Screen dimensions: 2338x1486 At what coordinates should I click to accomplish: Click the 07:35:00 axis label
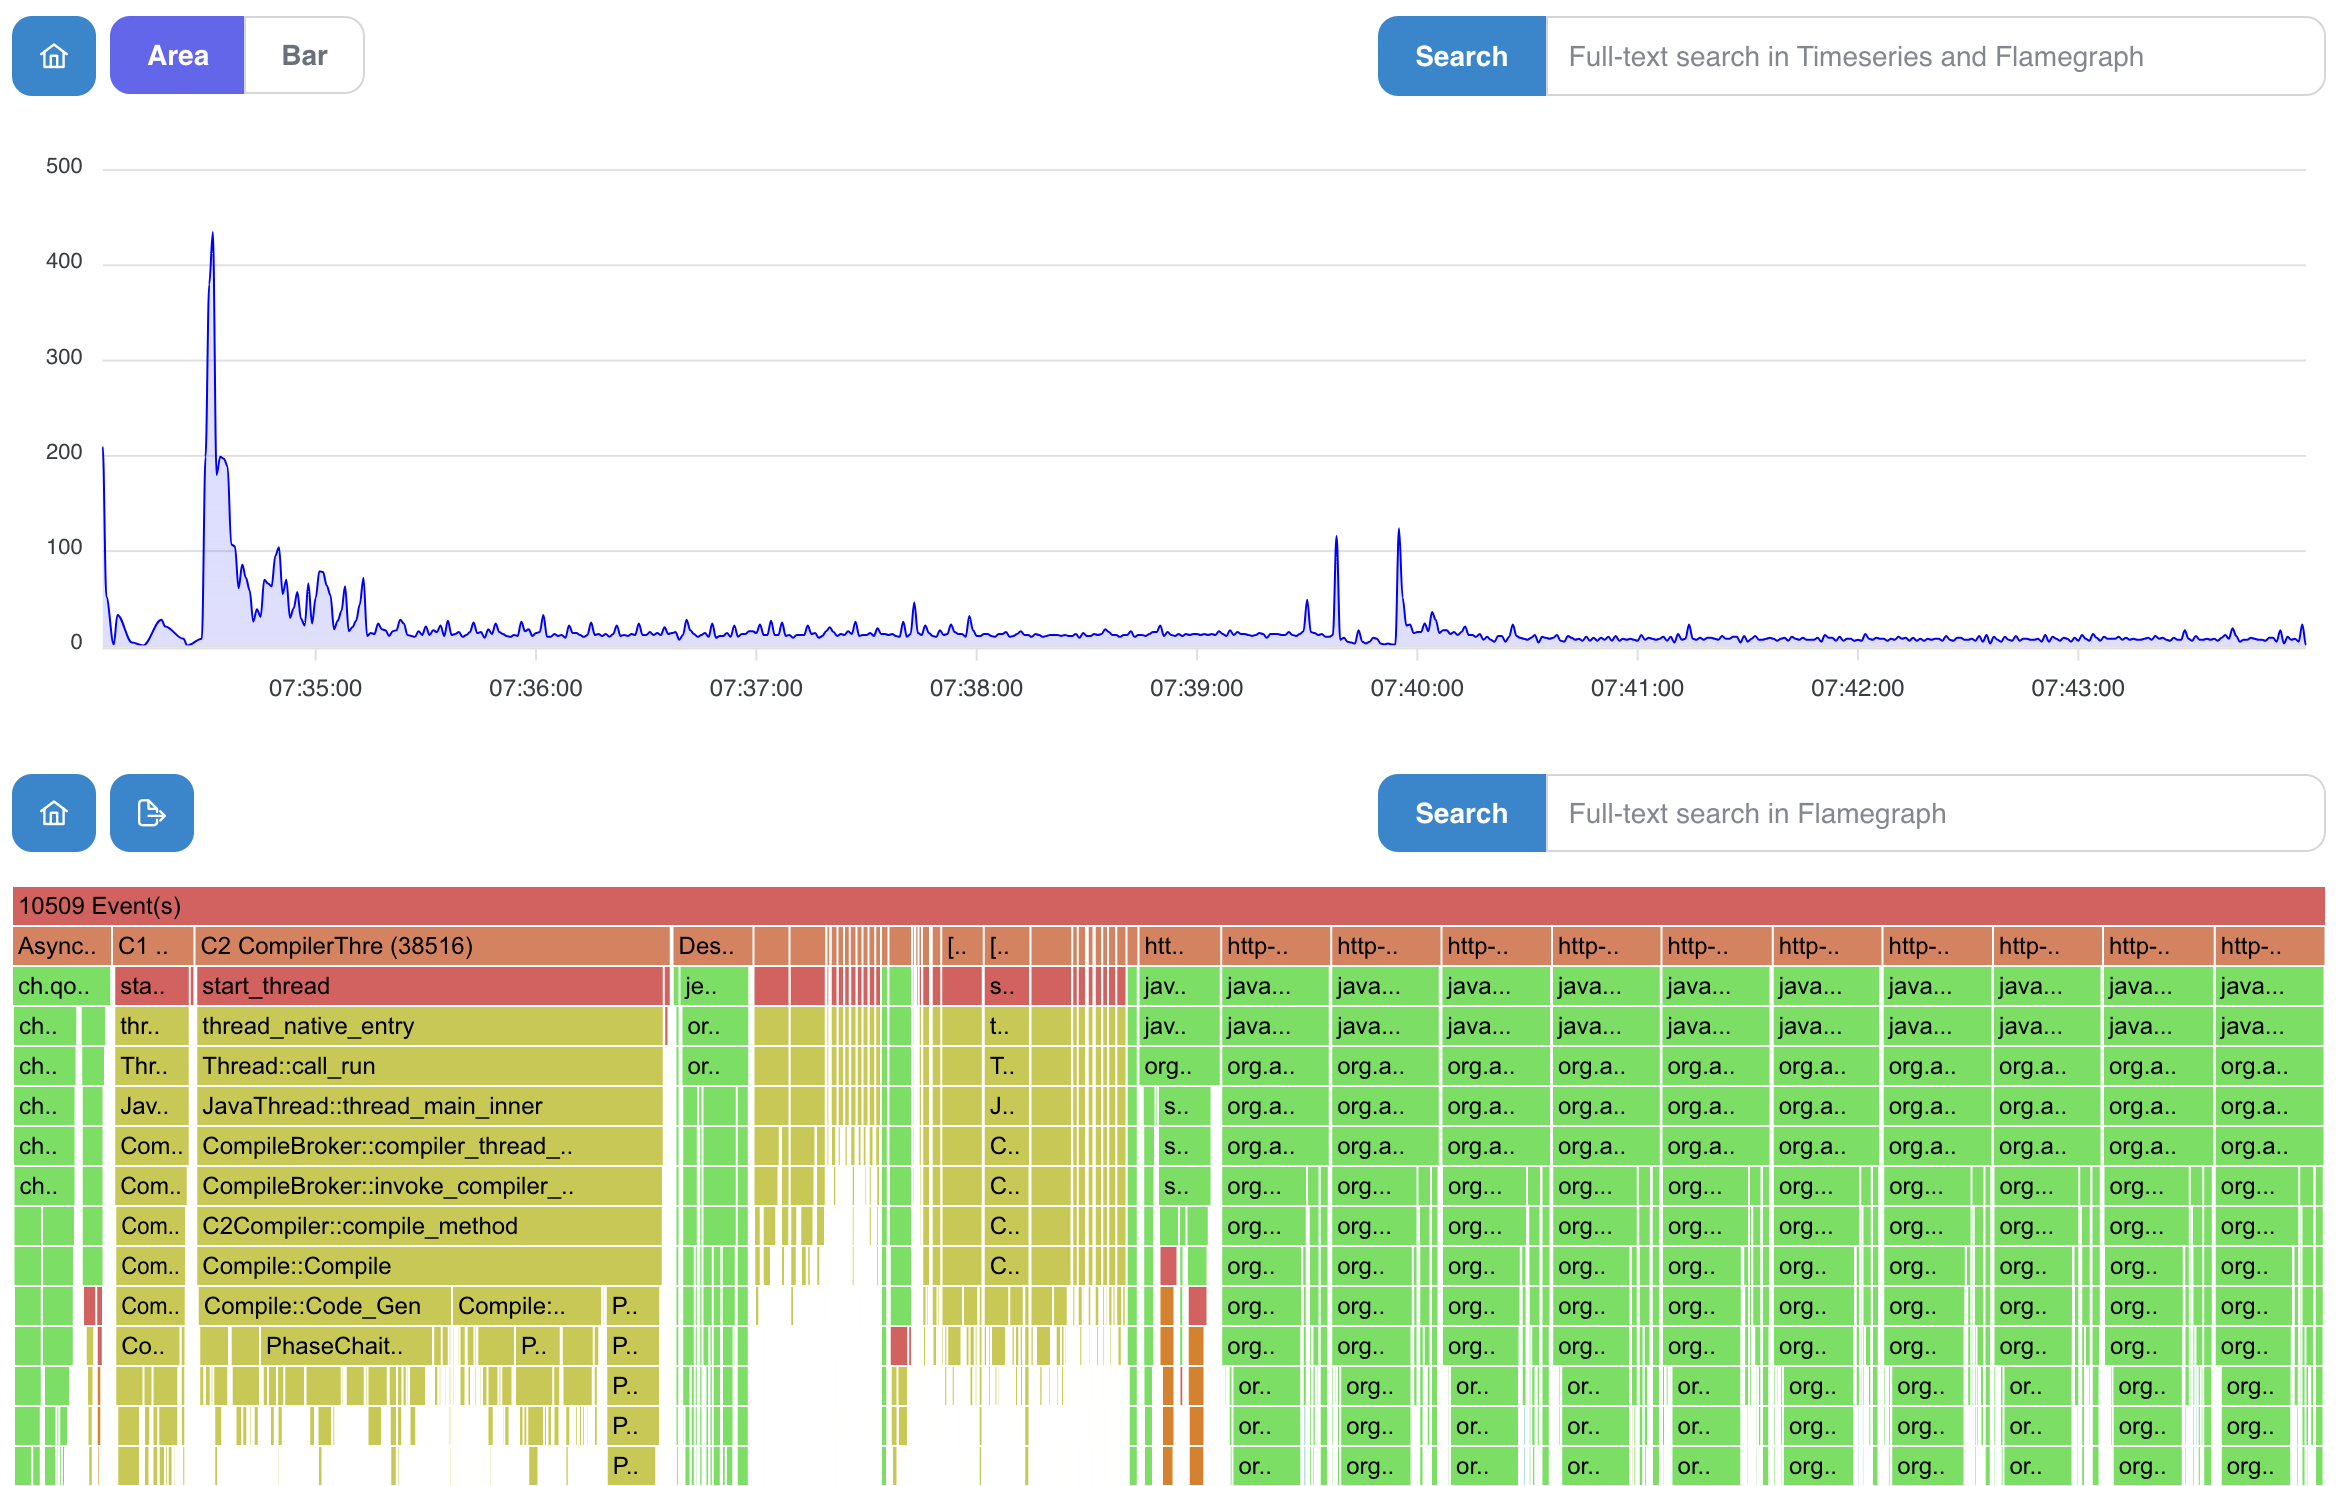(x=315, y=688)
